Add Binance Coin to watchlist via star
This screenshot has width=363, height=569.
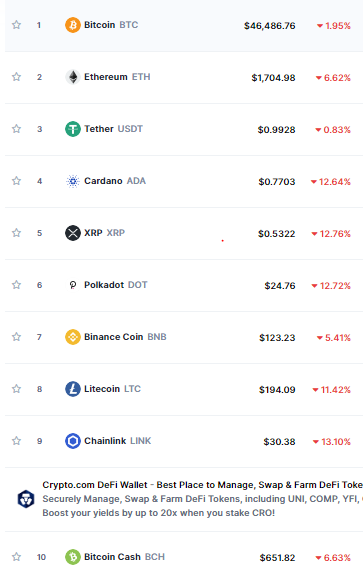tap(16, 337)
